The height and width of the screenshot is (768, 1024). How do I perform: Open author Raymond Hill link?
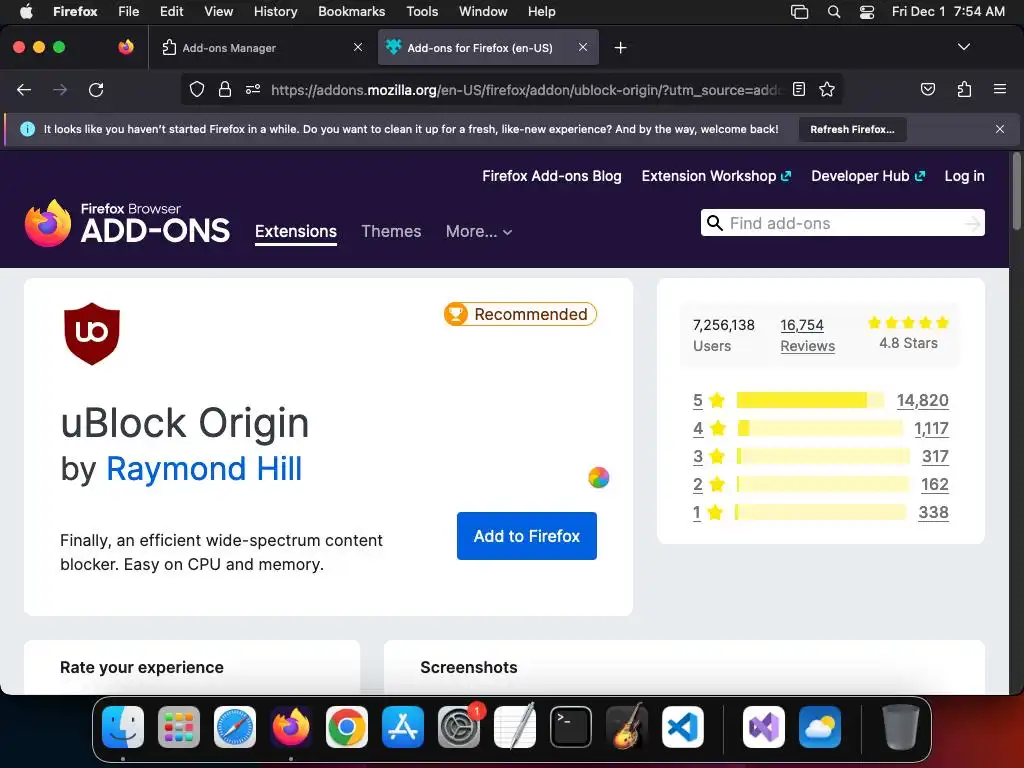pyautogui.click(x=204, y=469)
